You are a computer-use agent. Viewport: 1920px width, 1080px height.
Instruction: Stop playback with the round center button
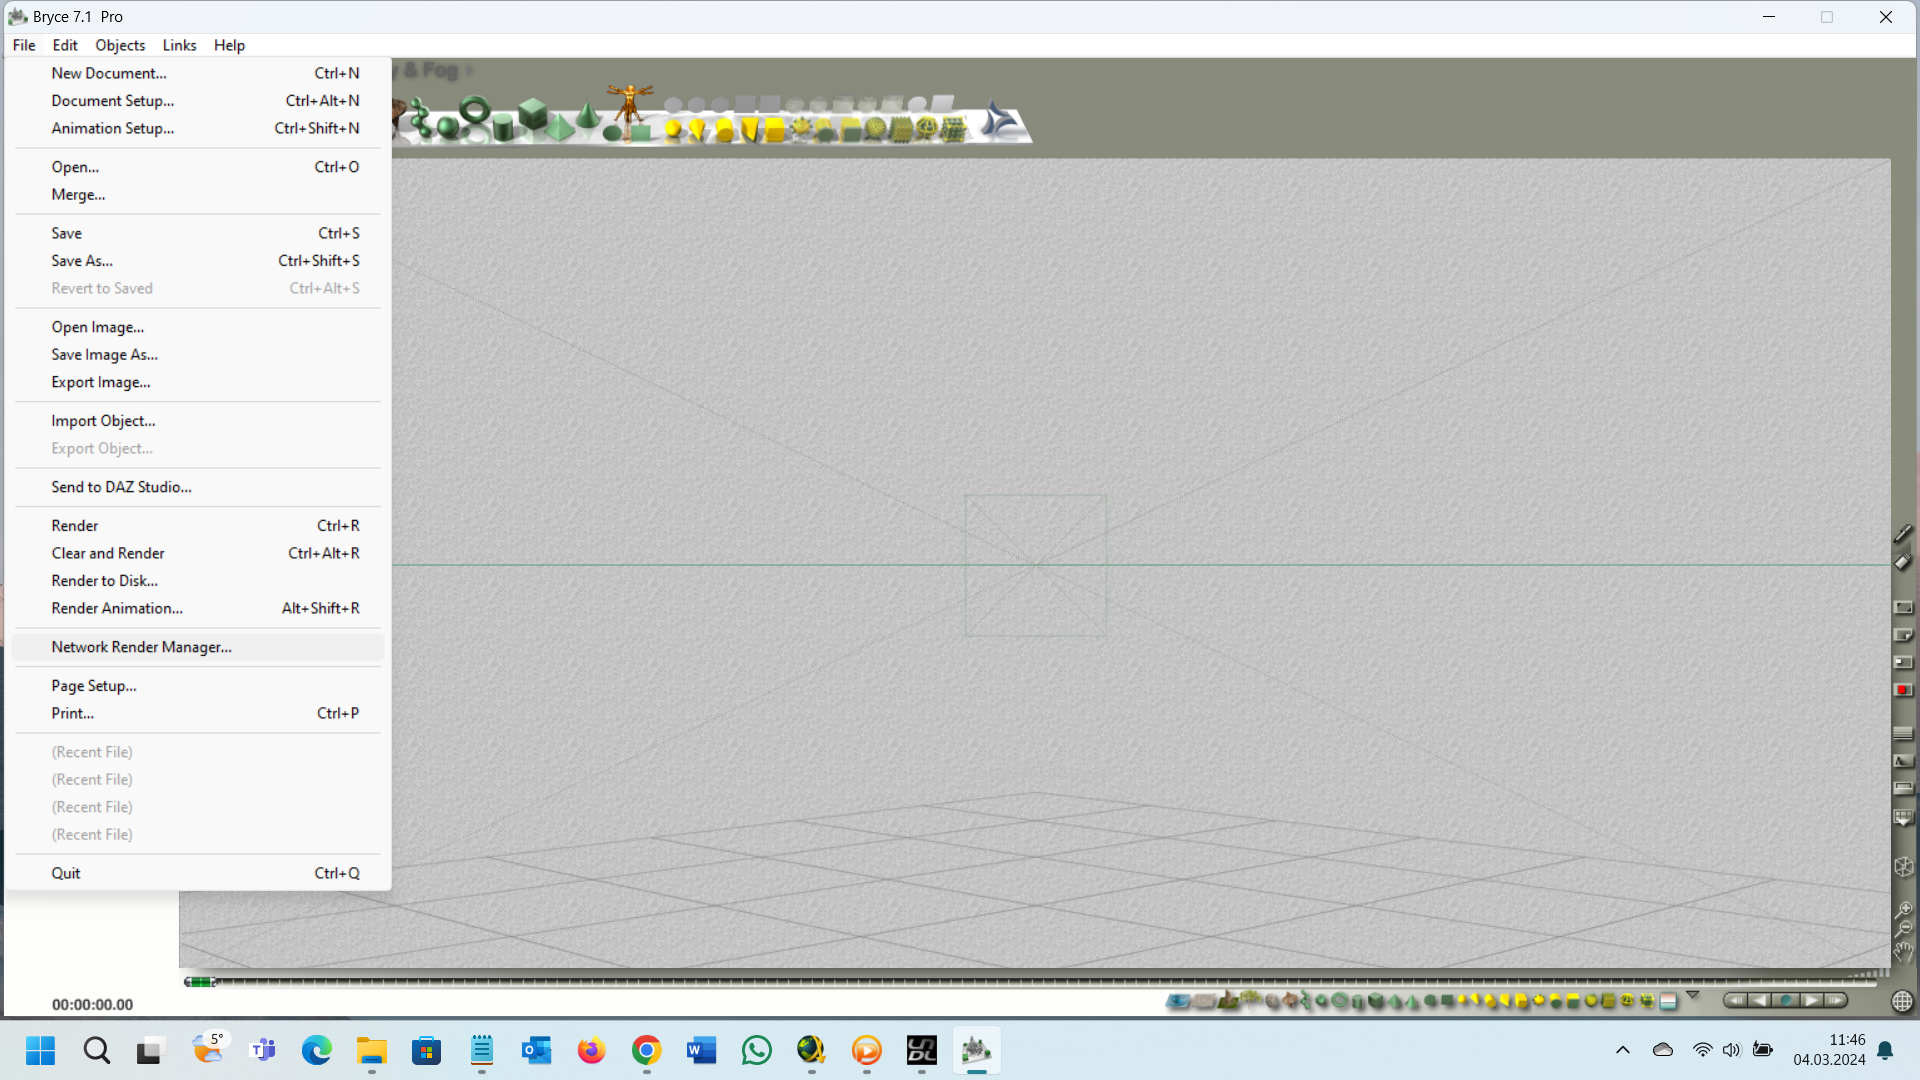[x=1785, y=1000]
